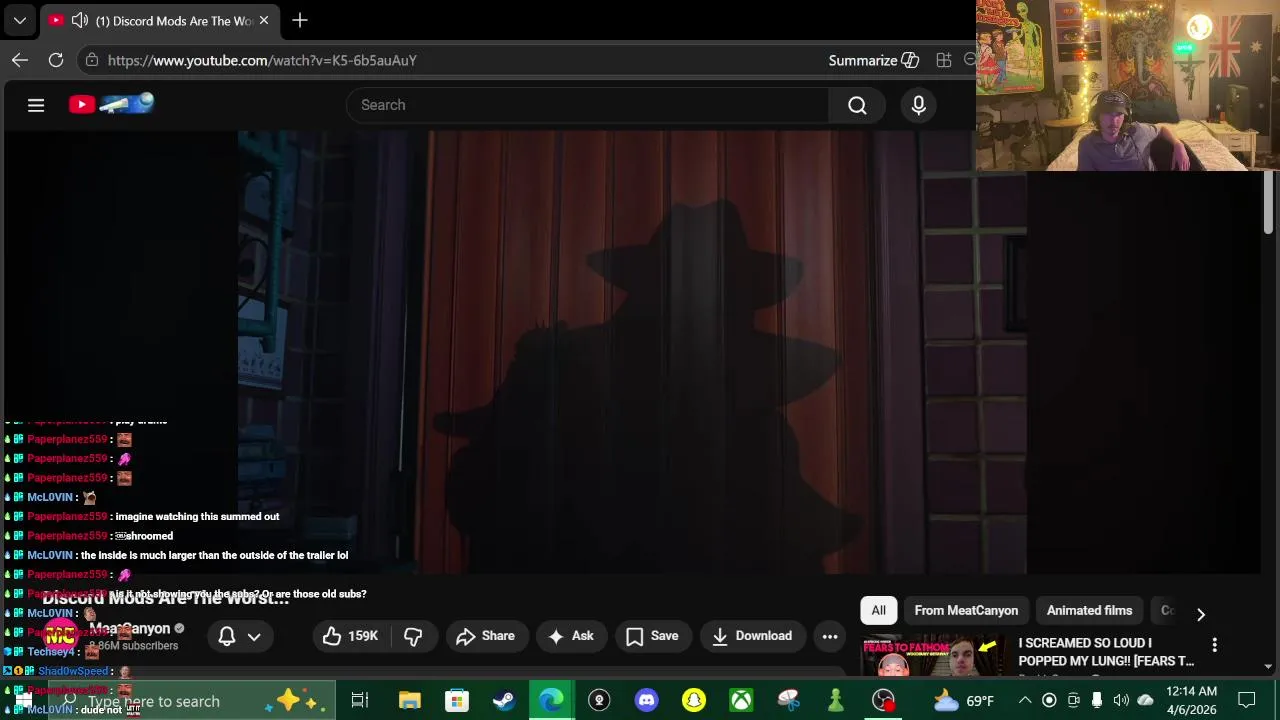Select the All filter chip

878,611
